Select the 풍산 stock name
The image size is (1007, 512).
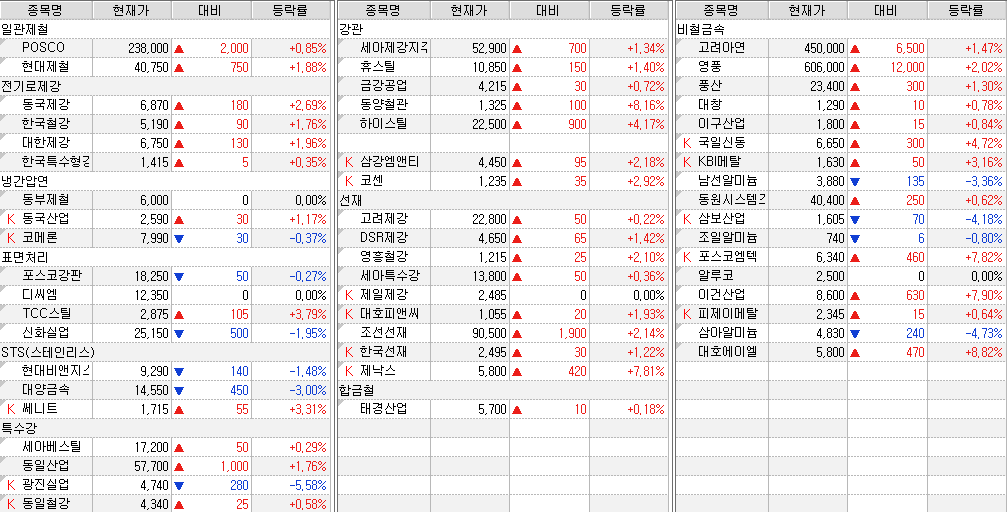(710, 85)
